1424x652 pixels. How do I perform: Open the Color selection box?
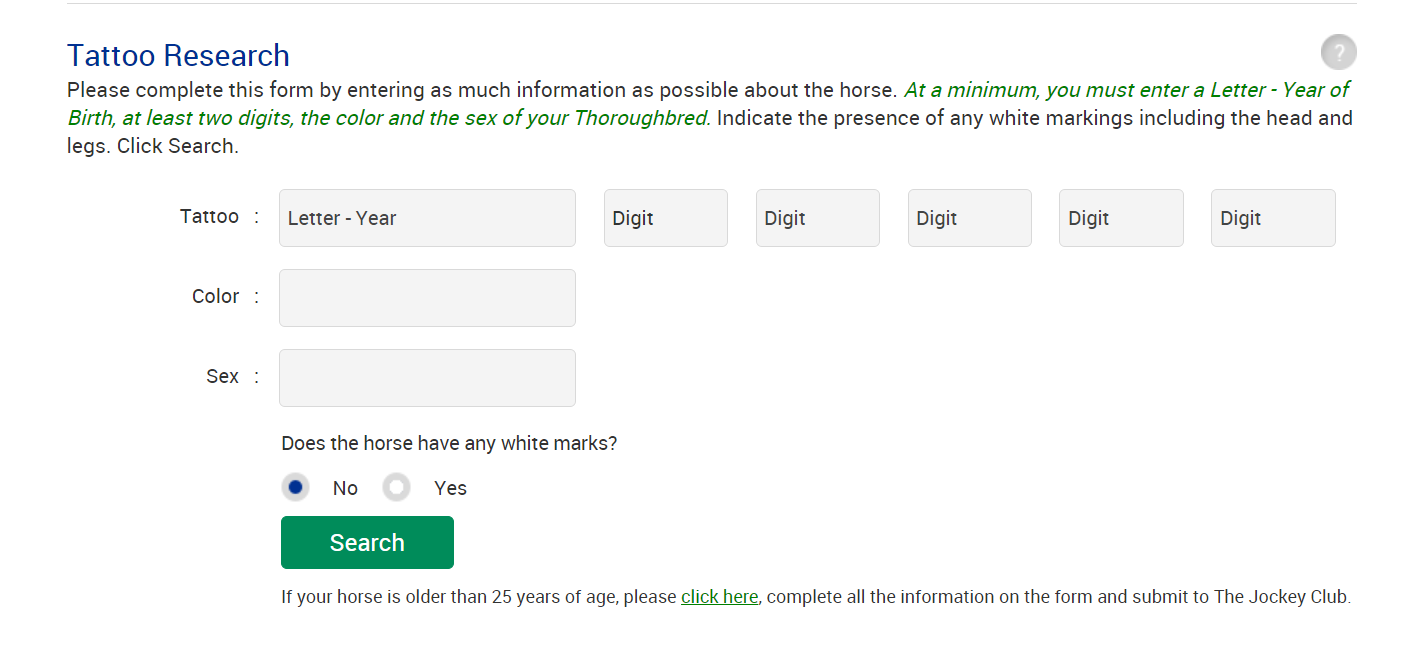tap(427, 298)
